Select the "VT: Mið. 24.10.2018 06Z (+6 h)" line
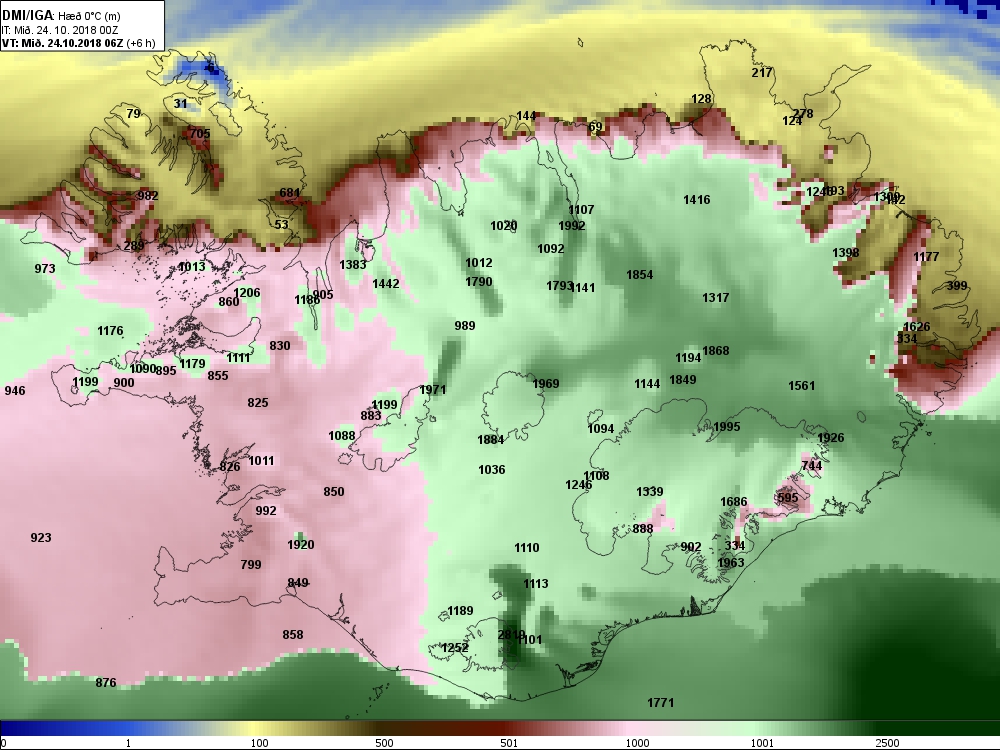This screenshot has height=750, width=1000. (78, 43)
